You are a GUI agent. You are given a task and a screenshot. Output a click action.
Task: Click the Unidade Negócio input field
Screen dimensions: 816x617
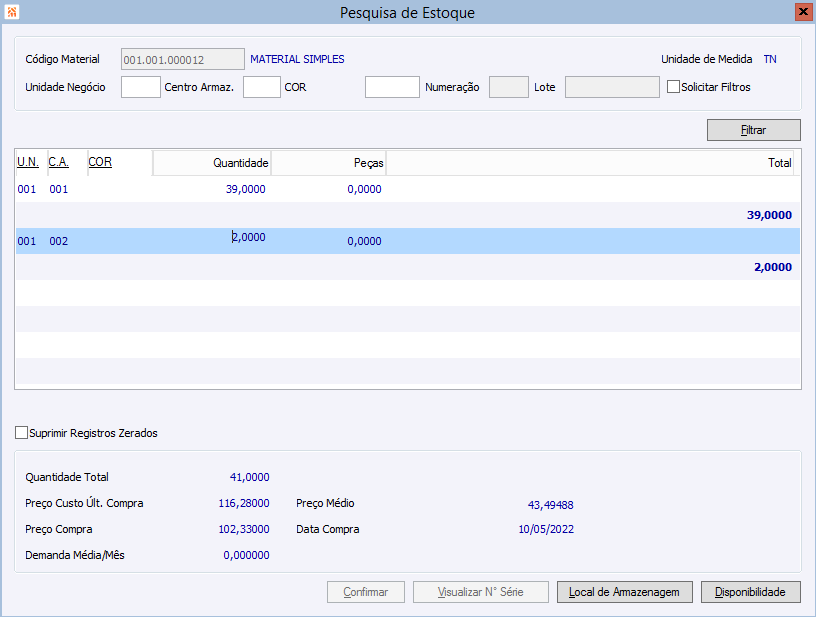point(140,87)
